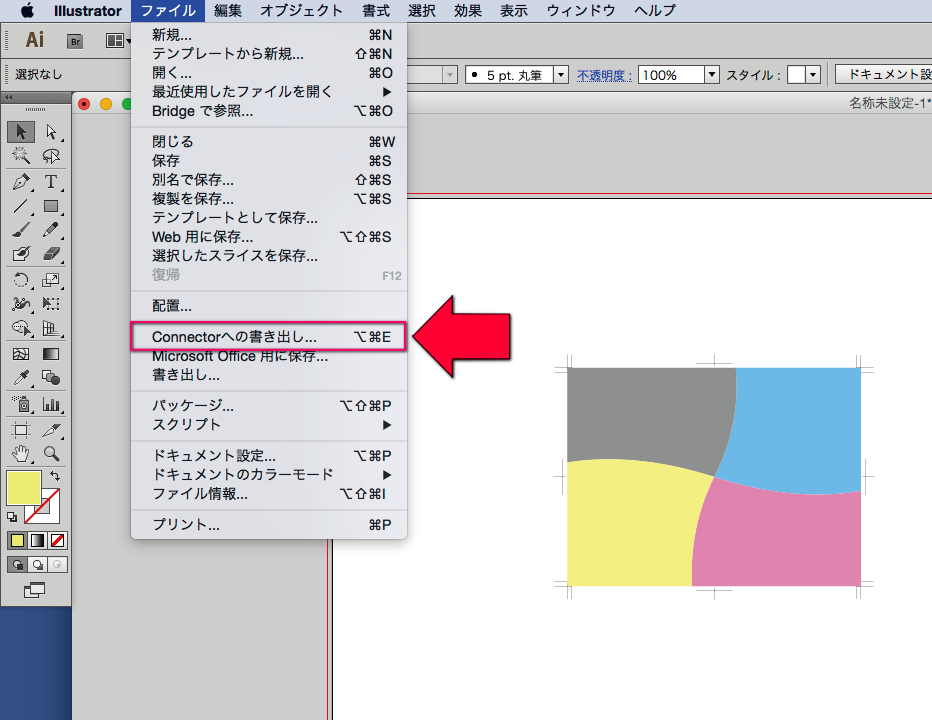Select the Direct Selection tool
The image size is (932, 720).
pyautogui.click(x=51, y=131)
